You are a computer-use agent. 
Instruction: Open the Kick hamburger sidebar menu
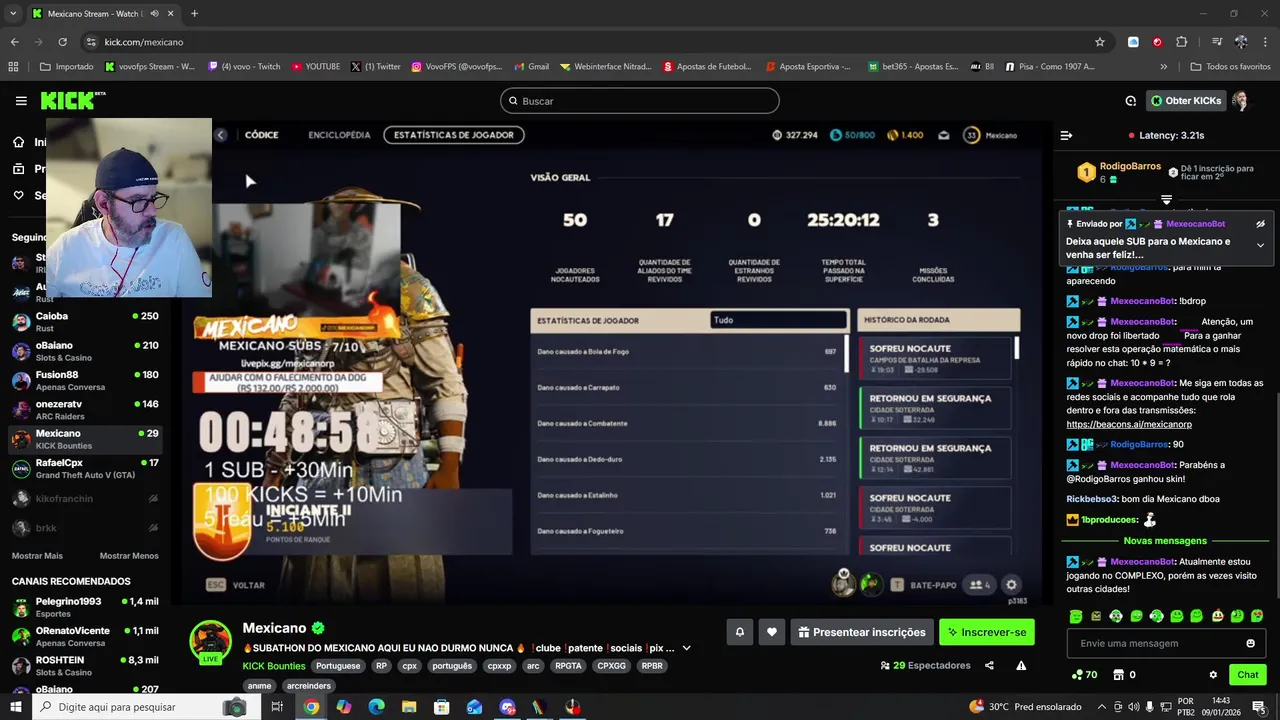(x=21, y=101)
